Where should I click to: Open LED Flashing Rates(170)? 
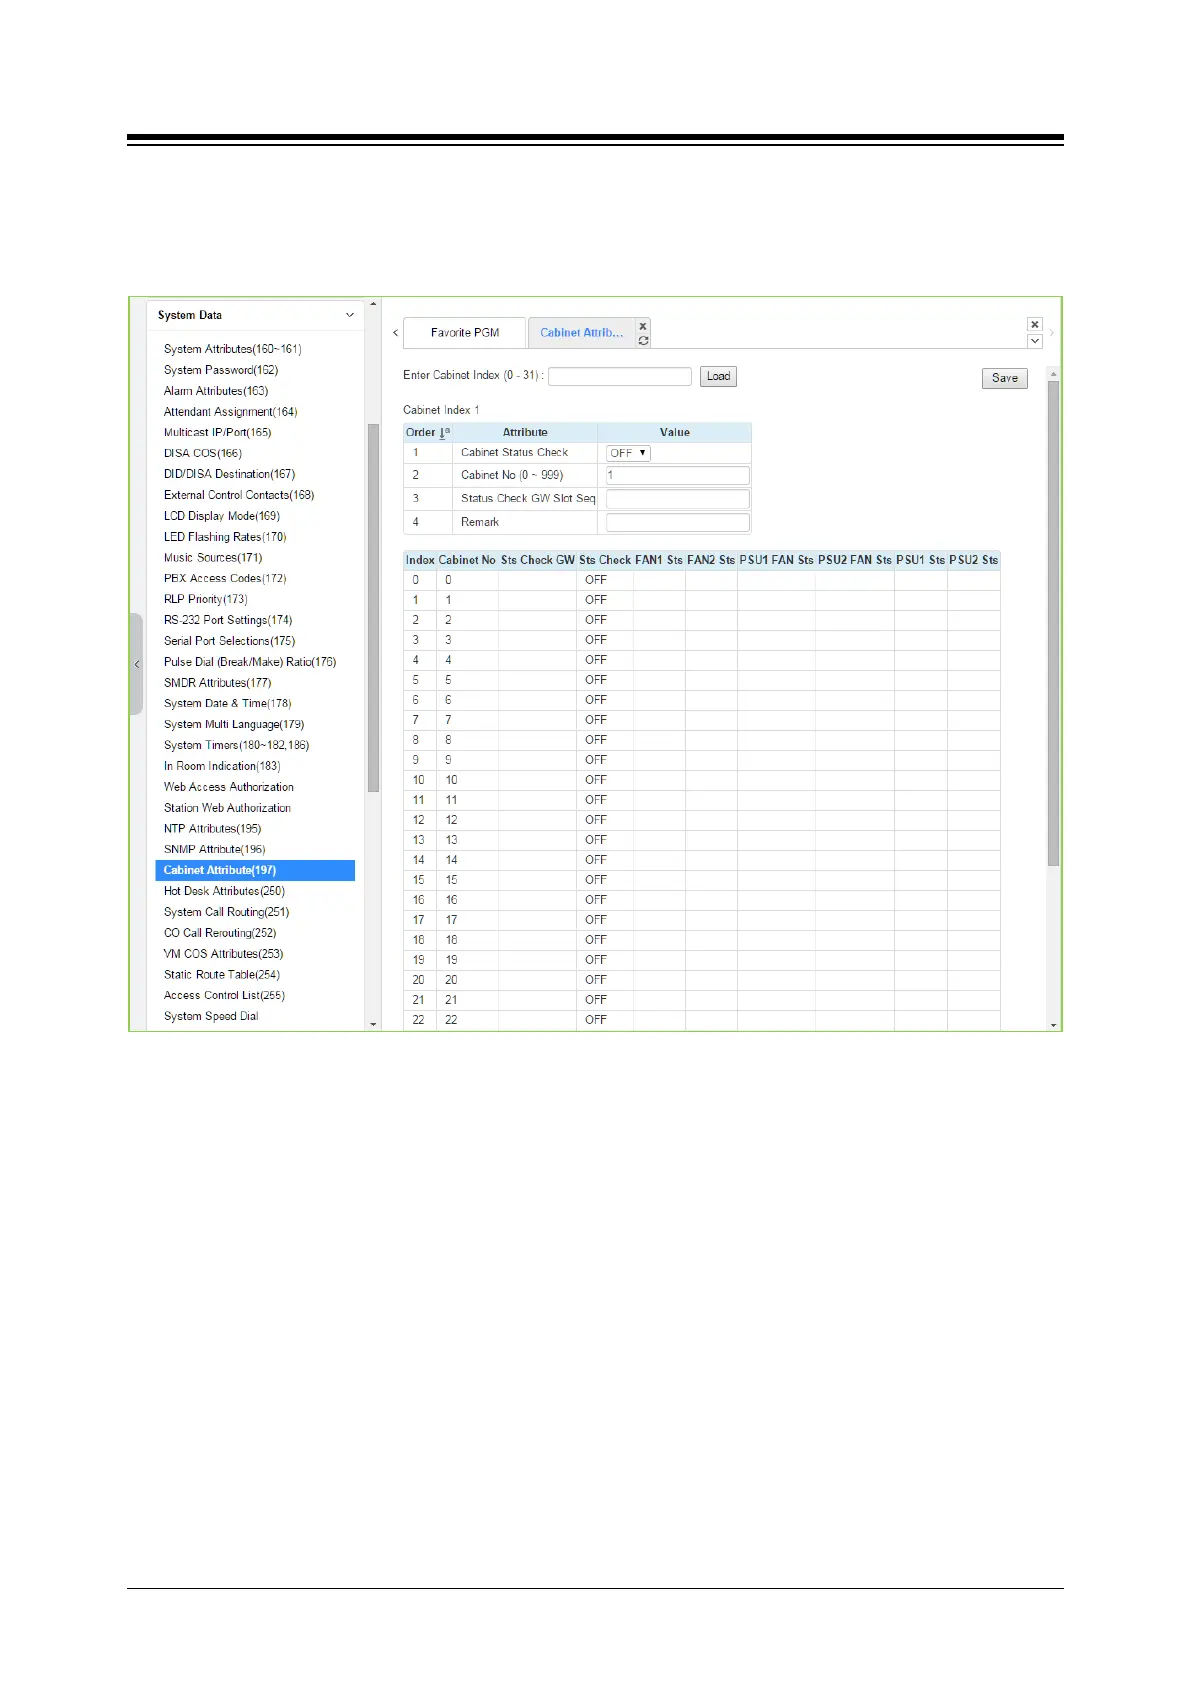pyautogui.click(x=225, y=537)
